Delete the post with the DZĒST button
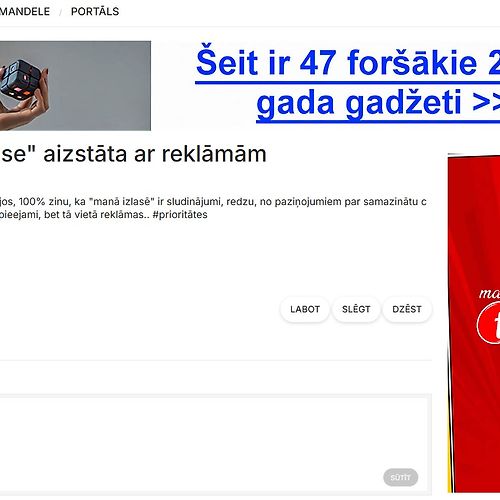Viewport: 500px width, 500px height. coord(407,309)
